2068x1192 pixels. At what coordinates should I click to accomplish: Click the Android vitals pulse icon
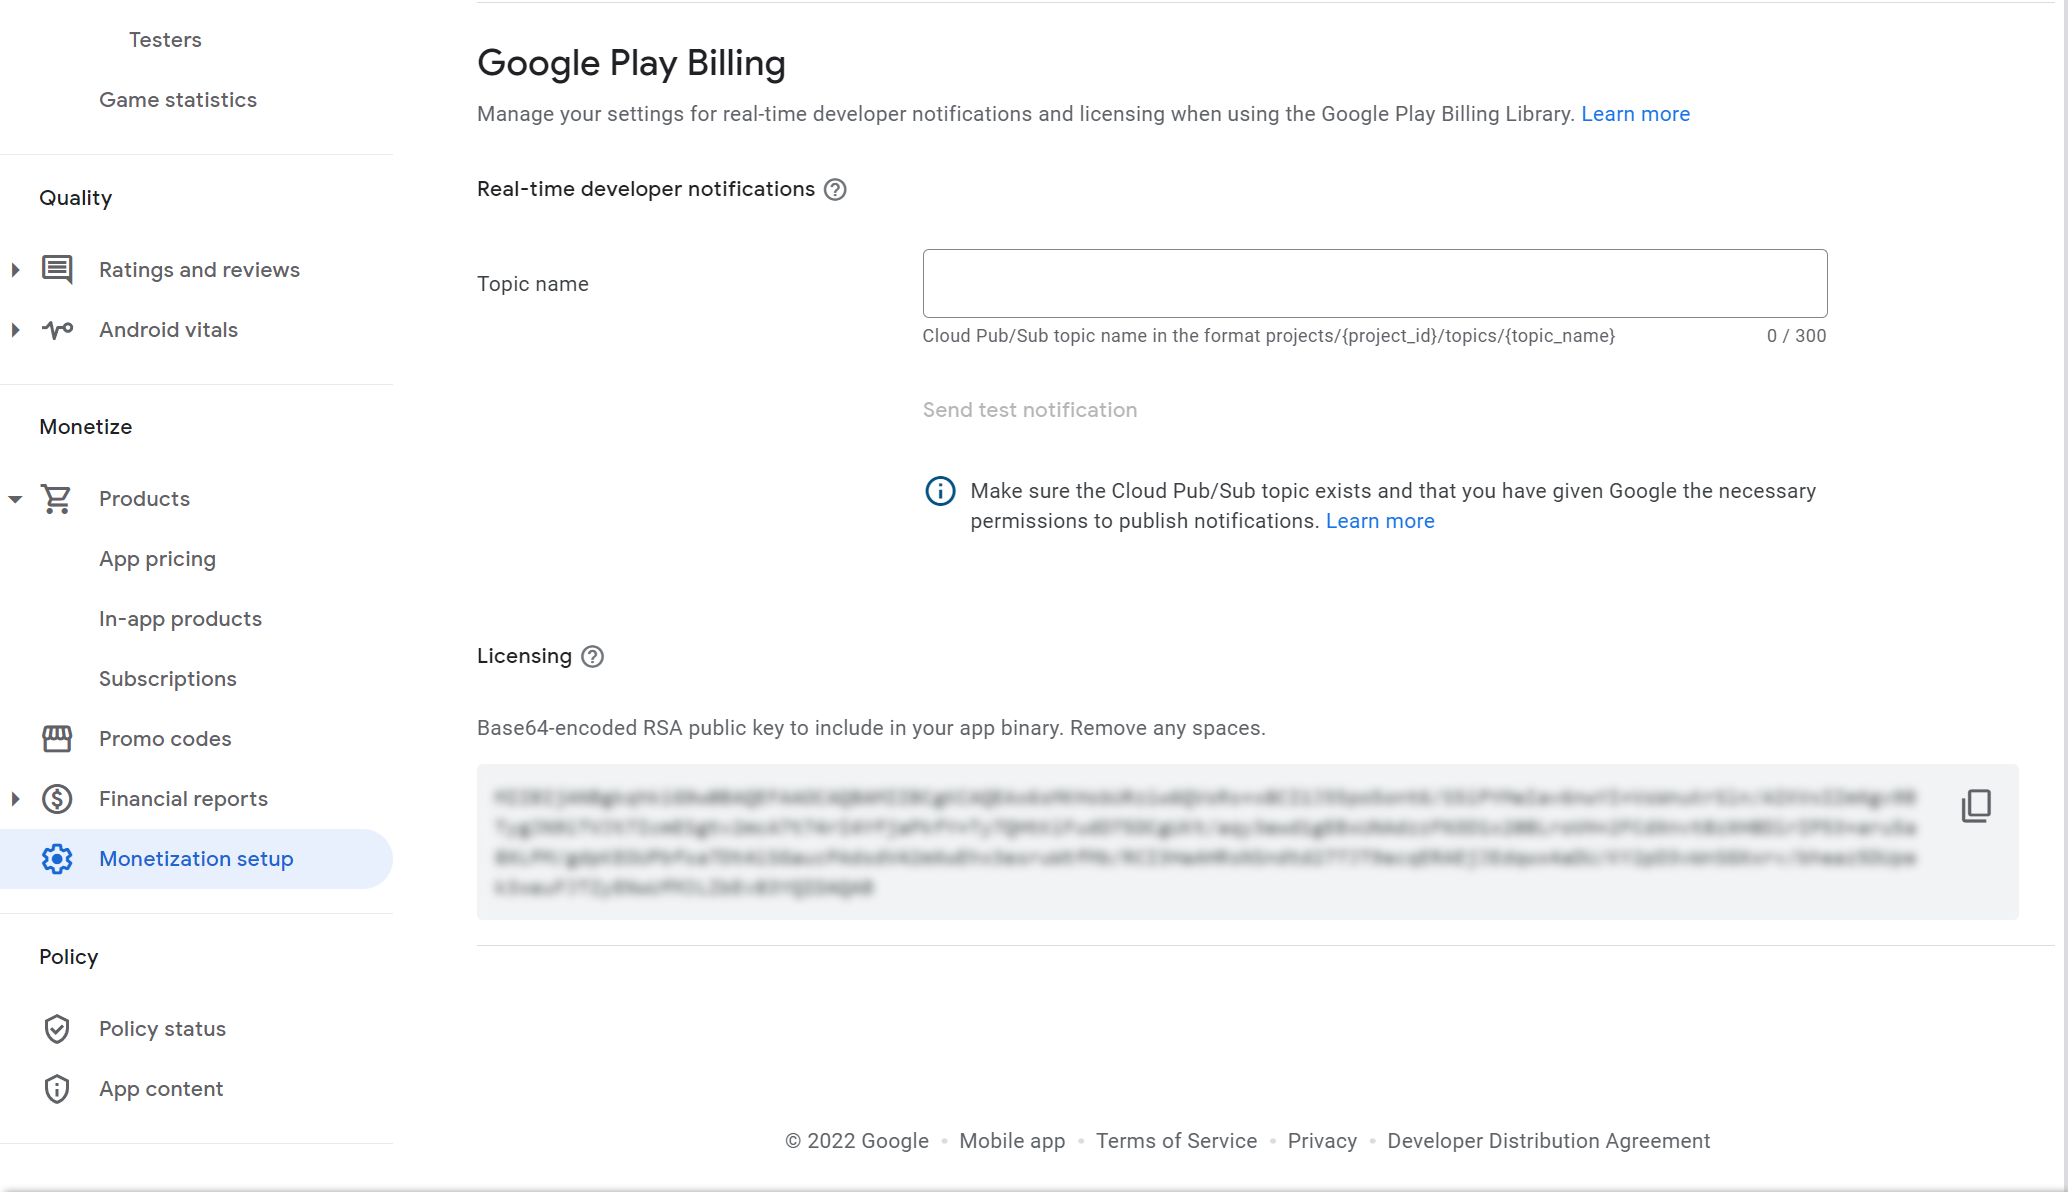coord(57,330)
